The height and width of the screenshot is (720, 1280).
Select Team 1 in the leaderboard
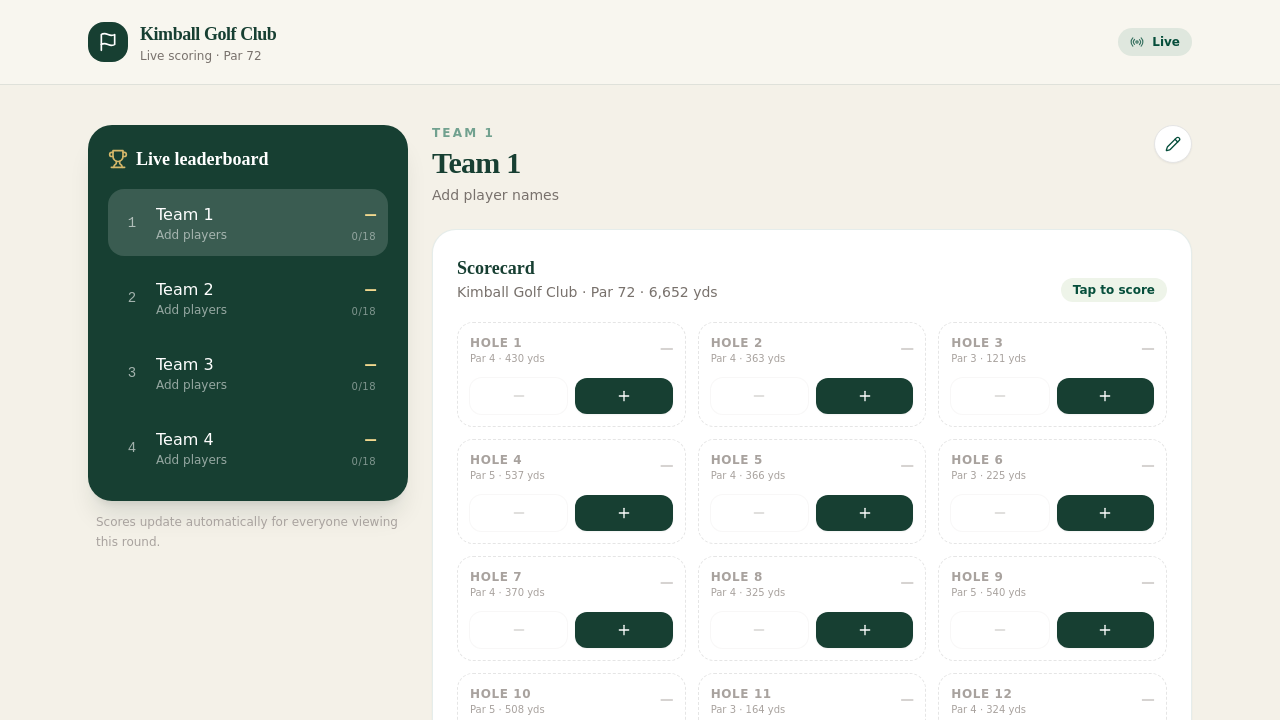(248, 222)
